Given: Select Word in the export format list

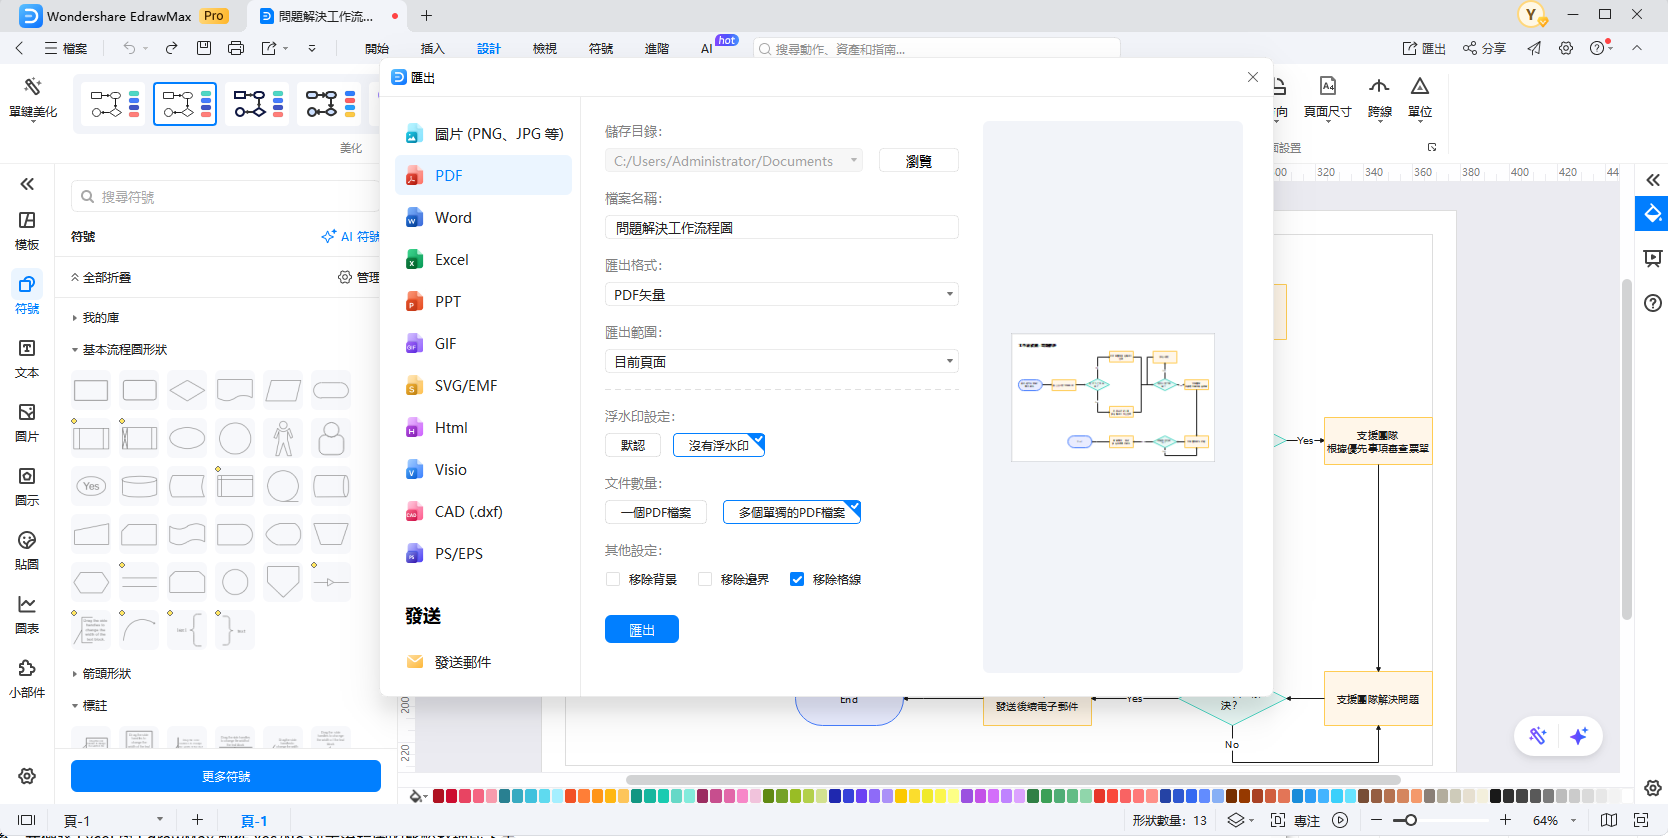Looking at the screenshot, I should tap(453, 218).
